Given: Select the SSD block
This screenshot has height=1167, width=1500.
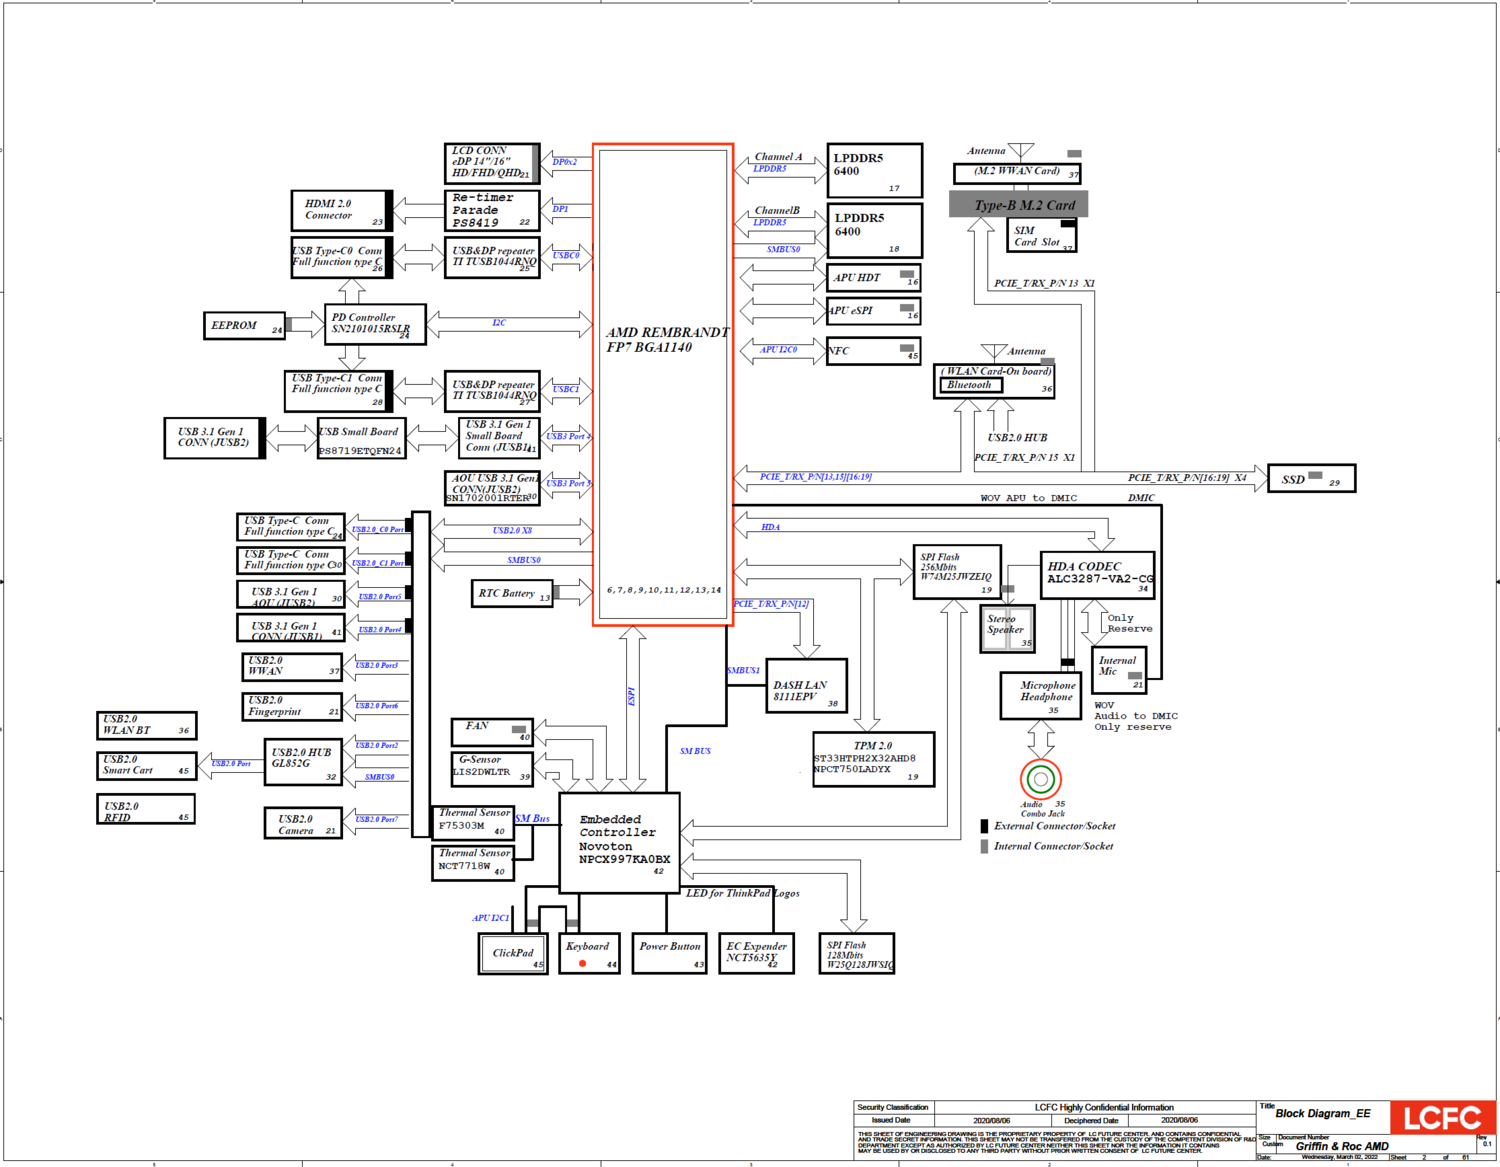Looking at the screenshot, I should [1311, 479].
